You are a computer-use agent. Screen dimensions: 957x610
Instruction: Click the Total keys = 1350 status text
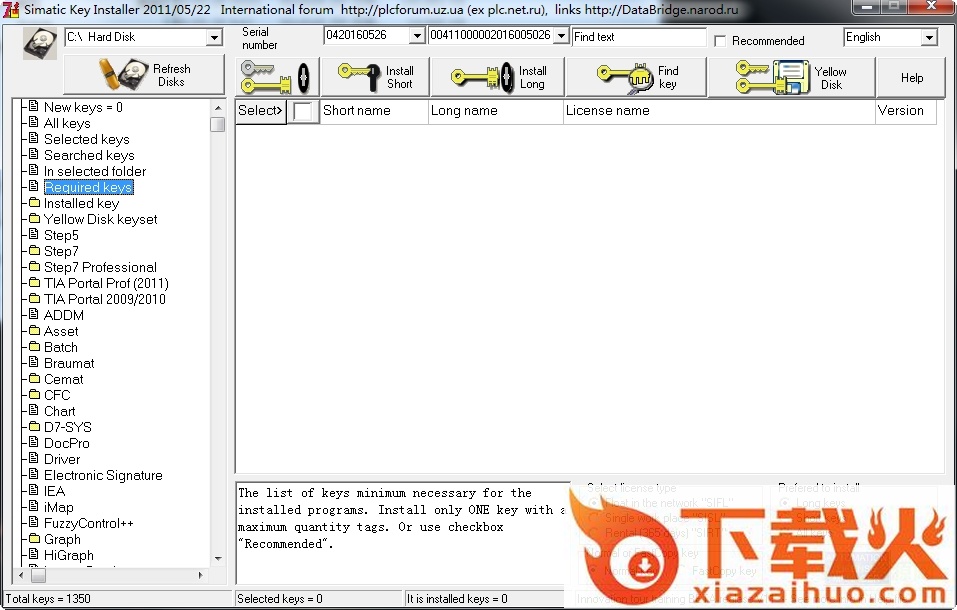tap(48, 599)
